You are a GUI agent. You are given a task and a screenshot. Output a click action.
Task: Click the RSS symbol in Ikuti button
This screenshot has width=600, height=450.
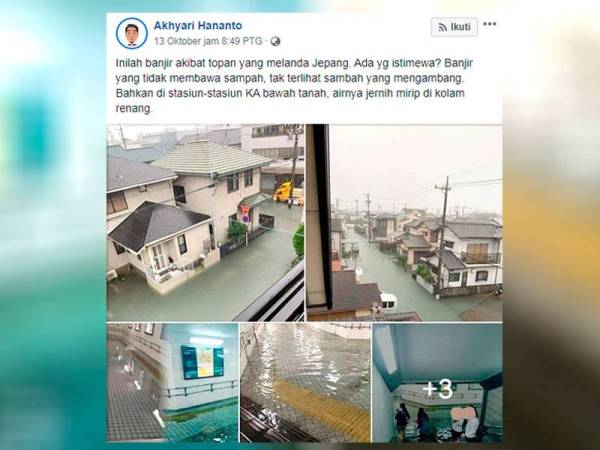coord(443,27)
